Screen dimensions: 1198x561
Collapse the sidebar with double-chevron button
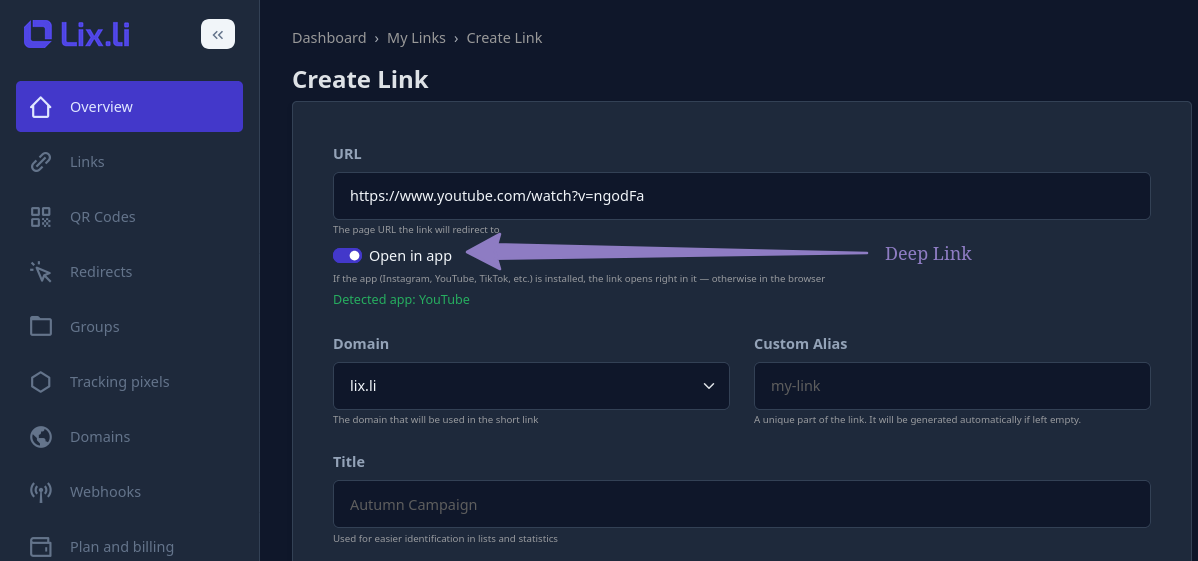(218, 34)
